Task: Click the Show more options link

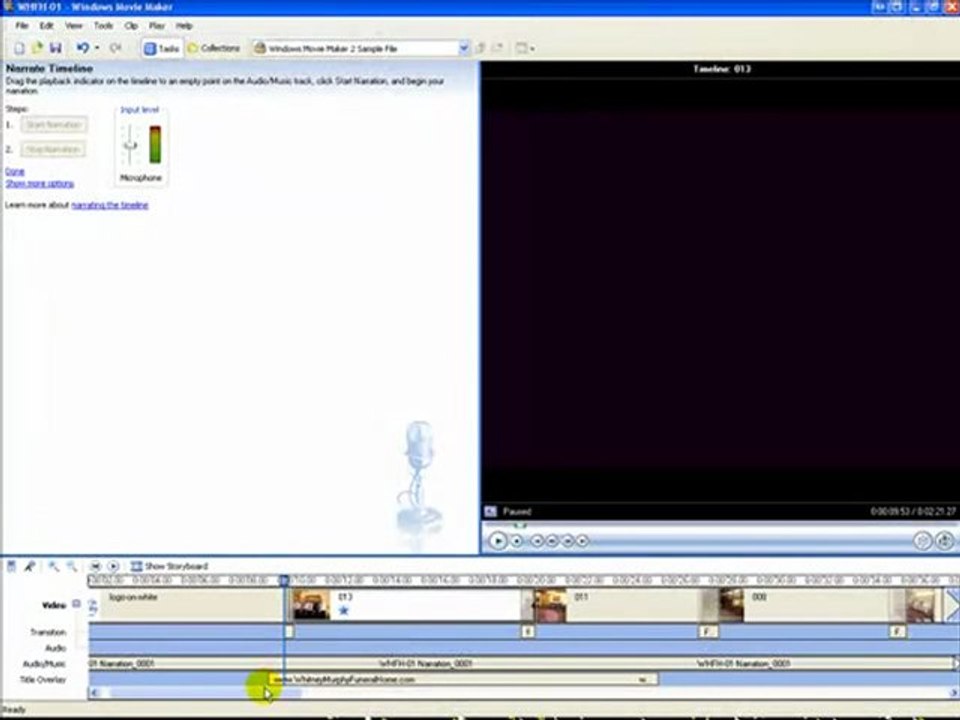Action: tap(40, 184)
